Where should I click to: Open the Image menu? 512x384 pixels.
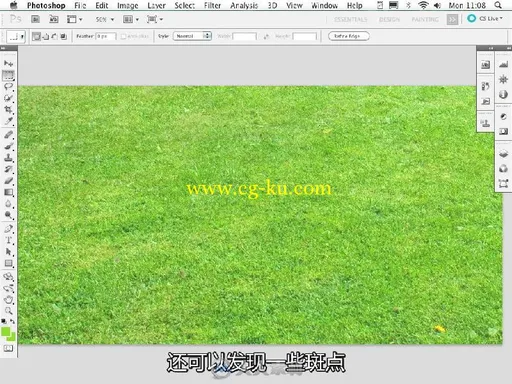(128, 5)
